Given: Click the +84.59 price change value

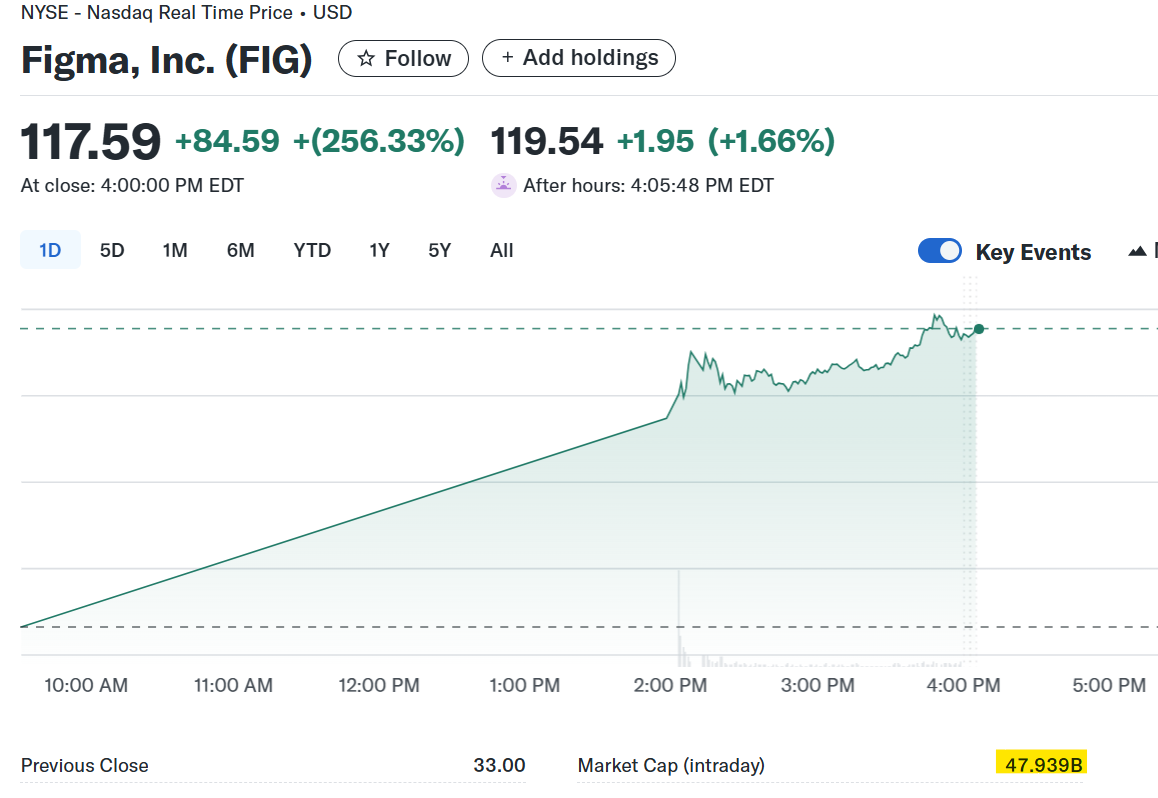Looking at the screenshot, I should pyautogui.click(x=227, y=141).
